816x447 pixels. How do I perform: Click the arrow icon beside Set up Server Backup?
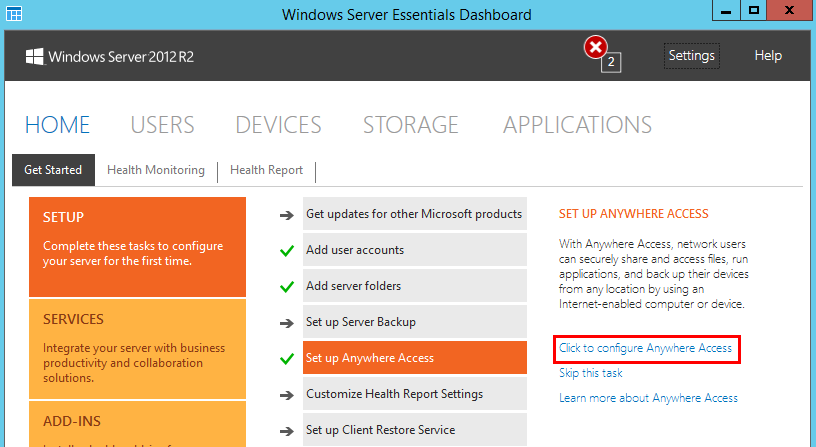(x=287, y=323)
